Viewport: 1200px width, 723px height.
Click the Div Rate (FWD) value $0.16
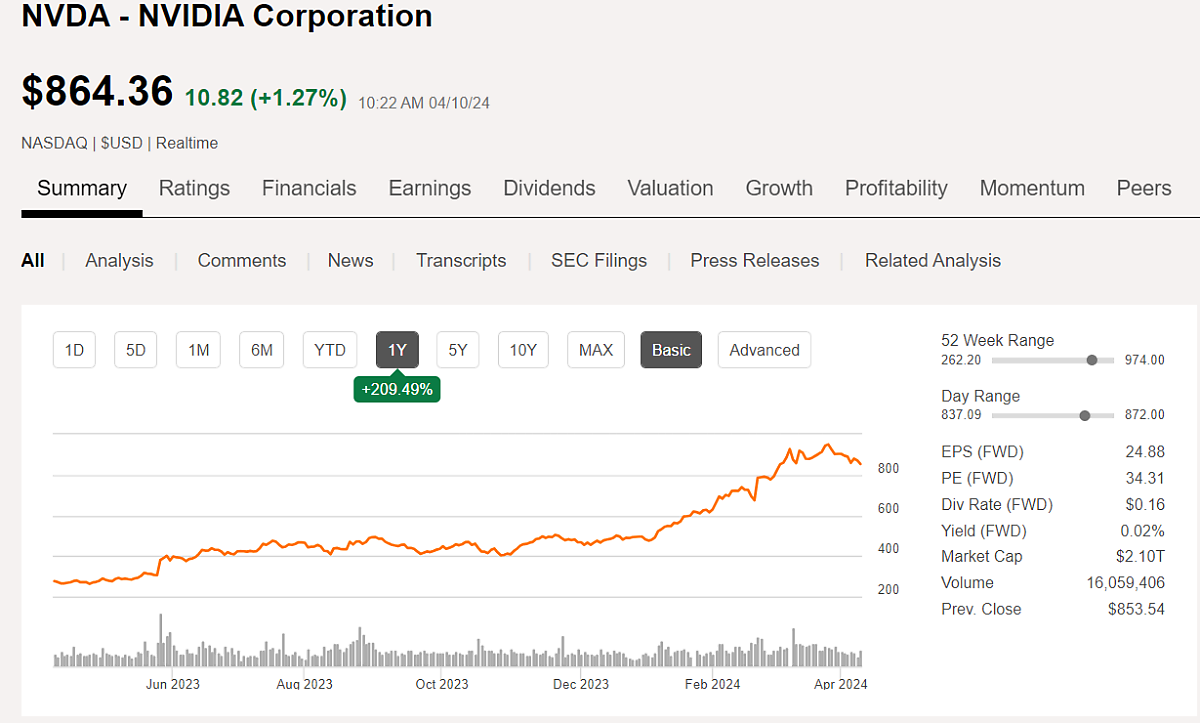tap(1145, 504)
